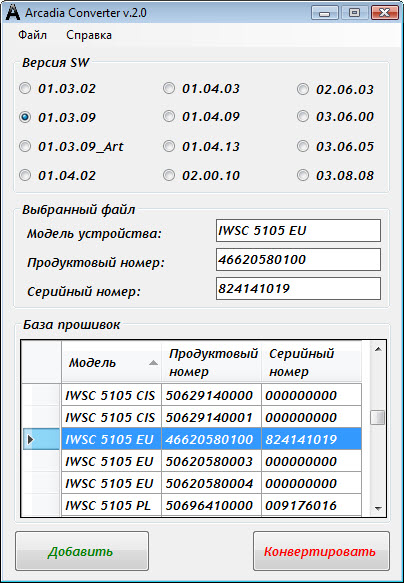Click the Arcadia Converter app icon in title bar
Screen dimensions: 404x583
tap(13, 12)
